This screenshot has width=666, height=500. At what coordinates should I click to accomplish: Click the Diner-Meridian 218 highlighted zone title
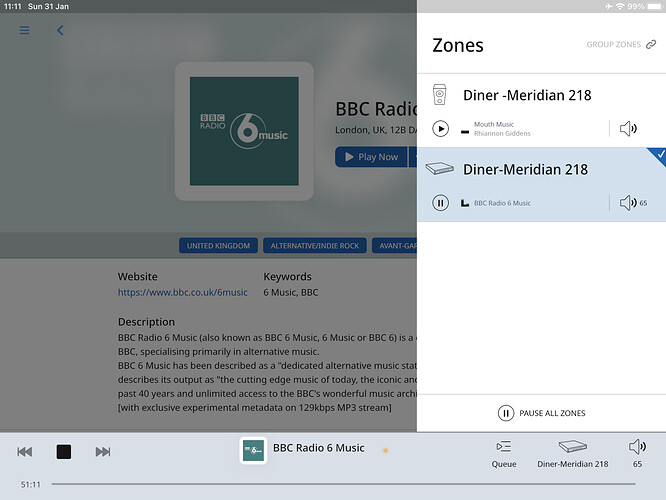click(x=525, y=169)
